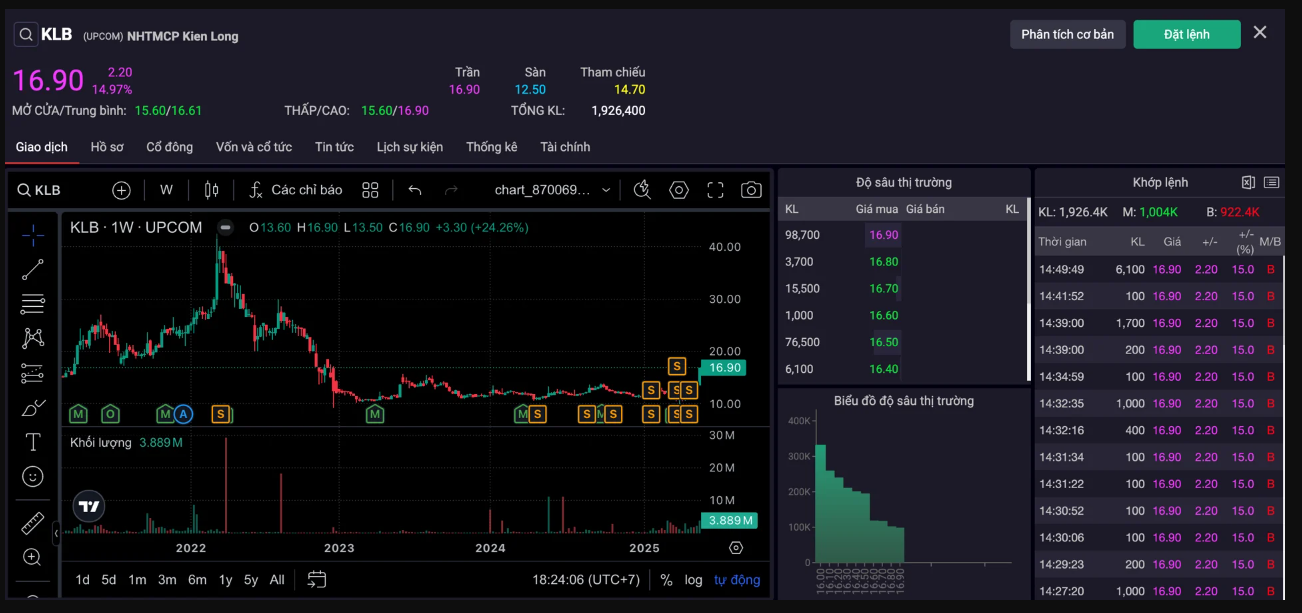Set chart range to 1d

83,580
